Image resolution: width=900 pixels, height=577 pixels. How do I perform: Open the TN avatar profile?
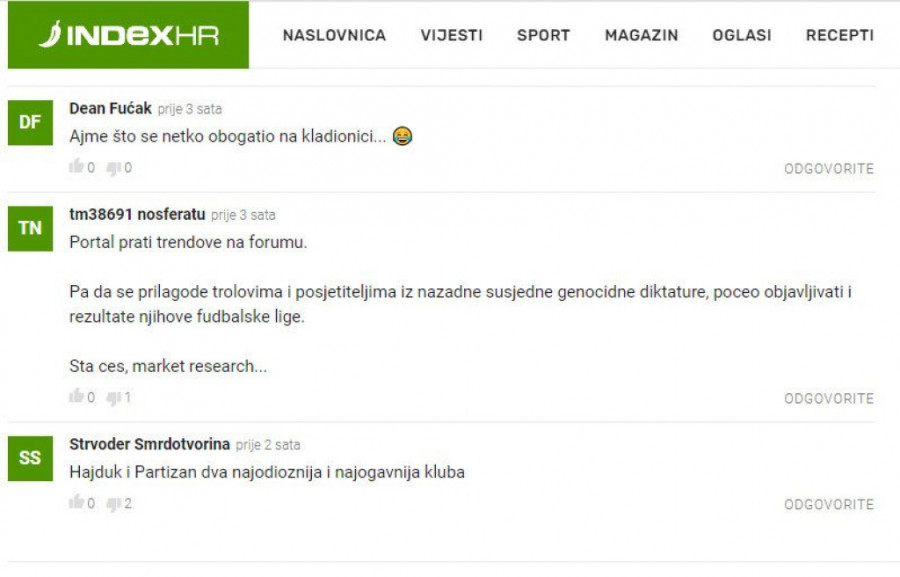(x=30, y=229)
